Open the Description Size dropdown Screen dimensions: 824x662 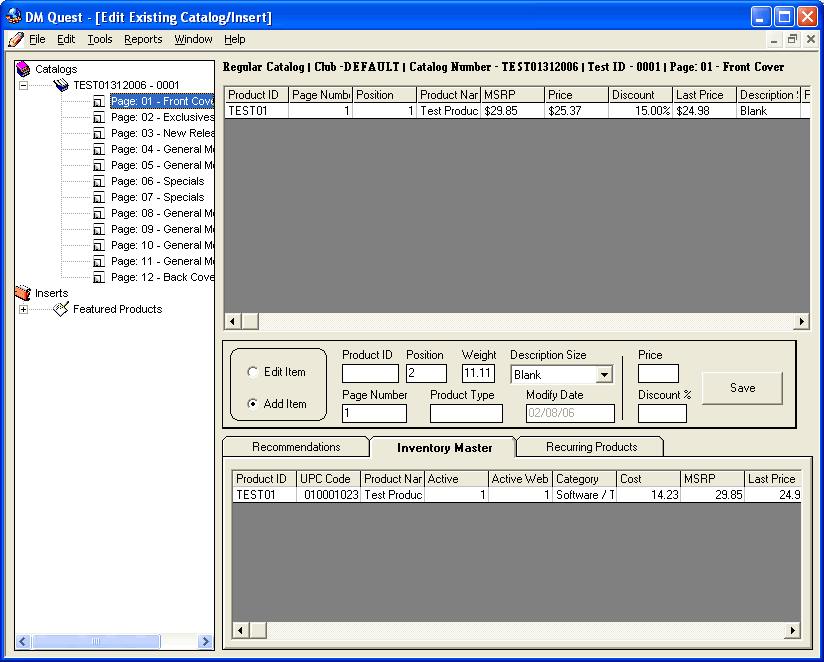[604, 375]
